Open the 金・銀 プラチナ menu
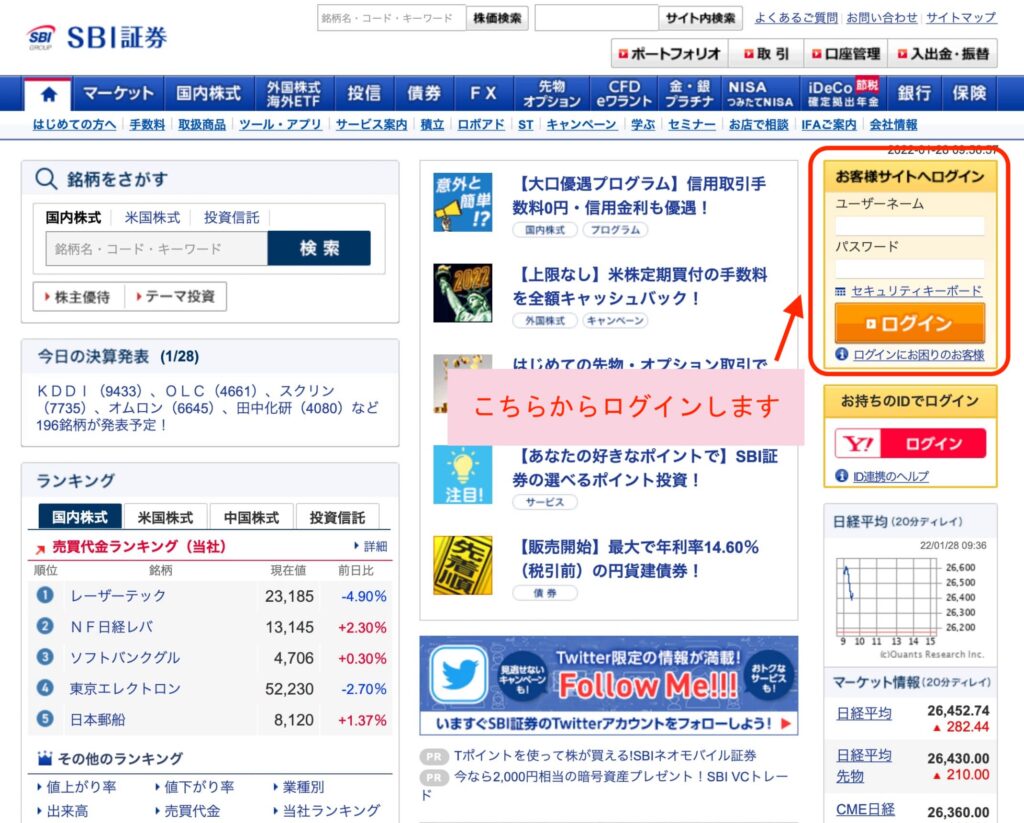Image resolution: width=1024 pixels, height=823 pixels. tap(690, 94)
